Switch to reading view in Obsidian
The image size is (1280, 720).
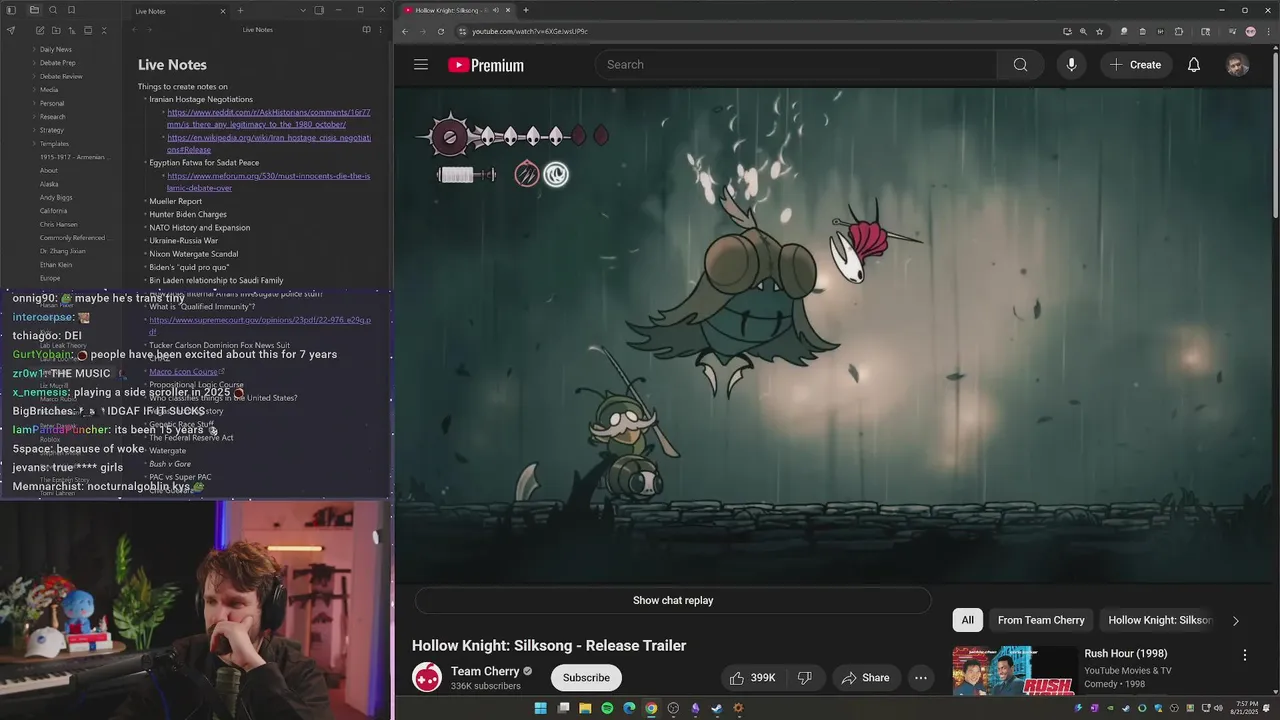(366, 30)
